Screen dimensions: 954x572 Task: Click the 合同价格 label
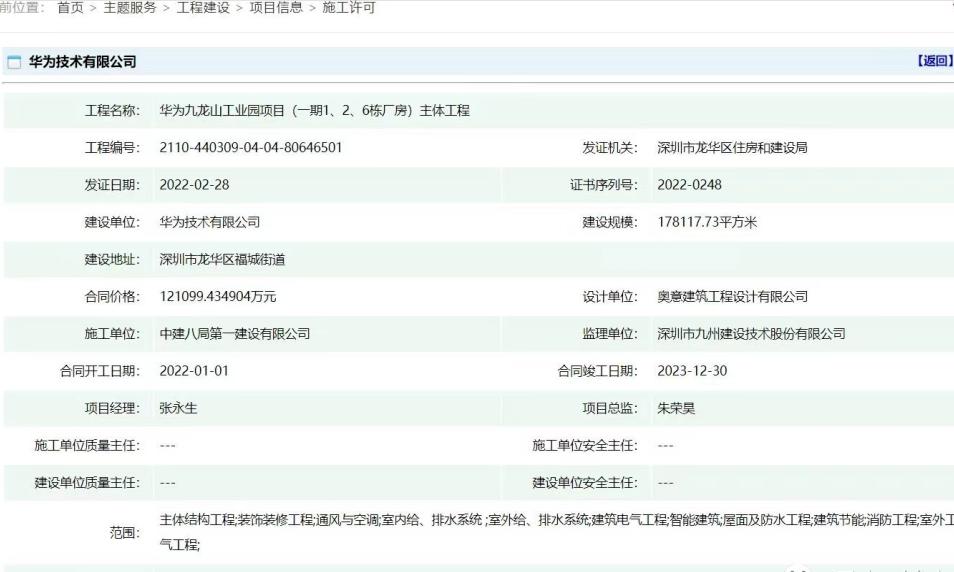tap(112, 296)
